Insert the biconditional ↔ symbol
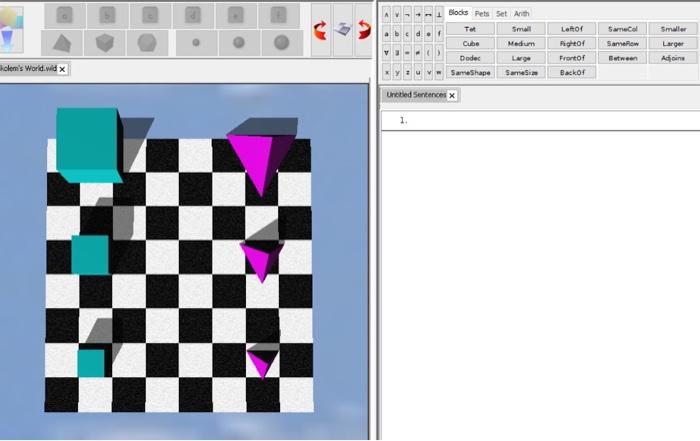This screenshot has height=441, width=700. coord(429,15)
